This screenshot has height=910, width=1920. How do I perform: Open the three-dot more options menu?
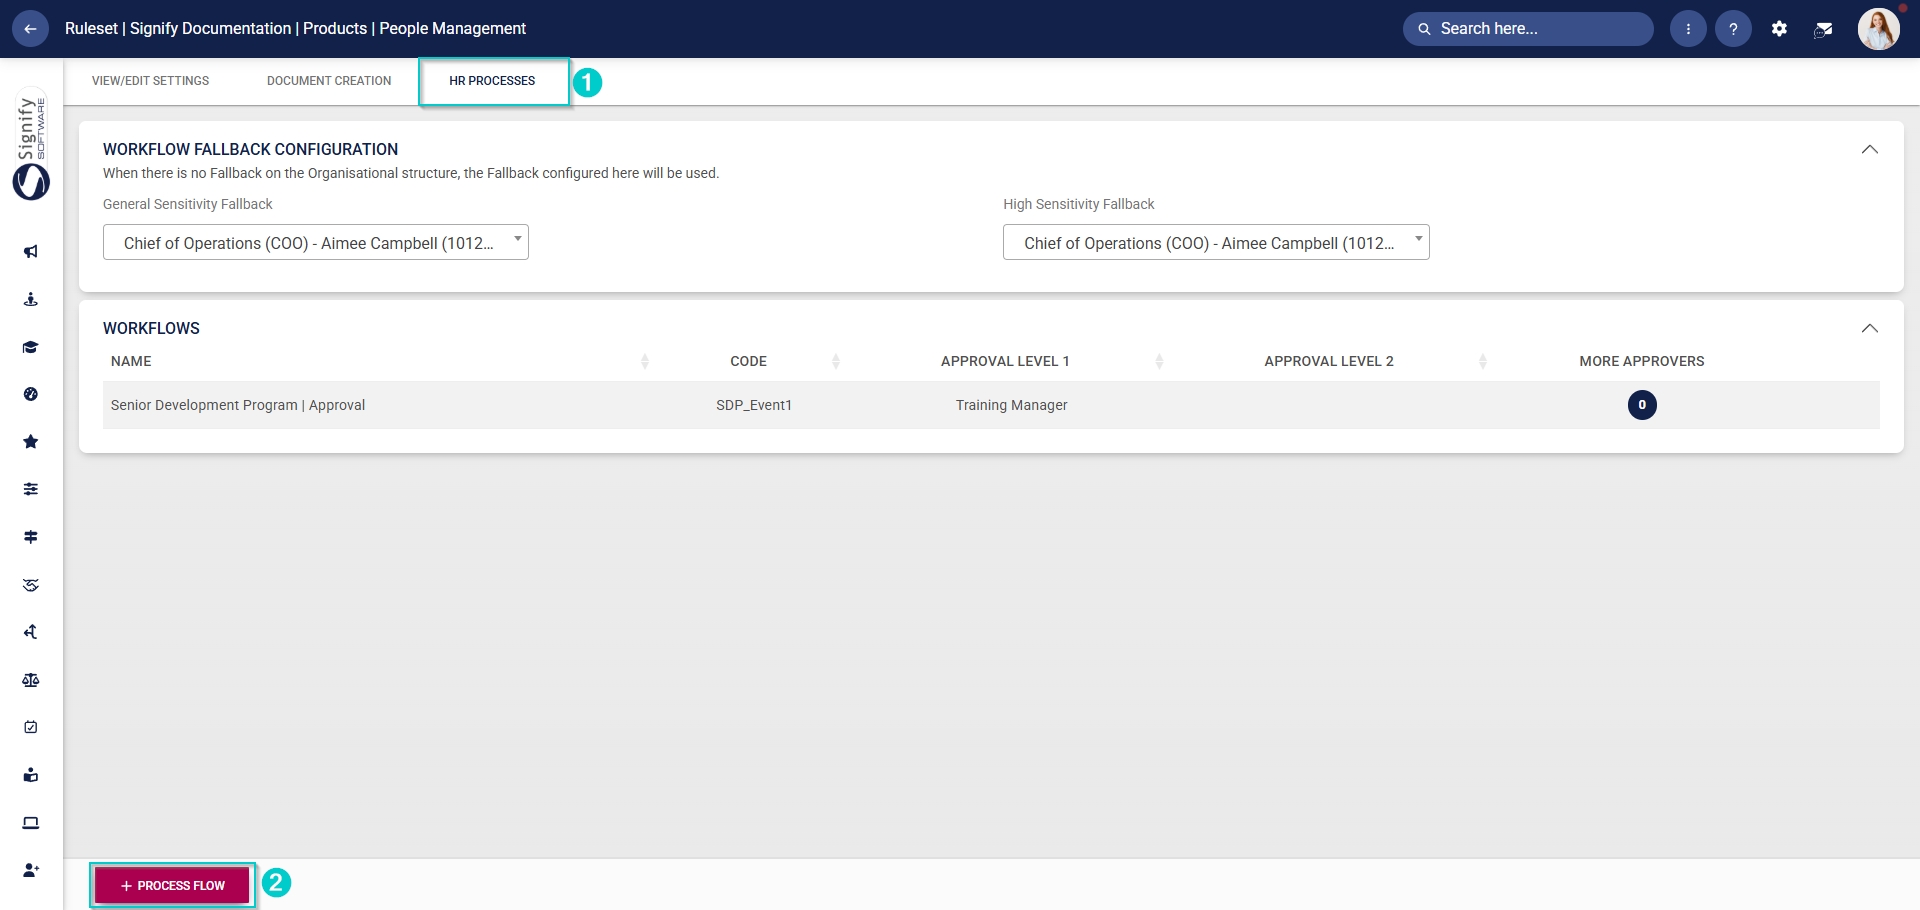pos(1688,29)
